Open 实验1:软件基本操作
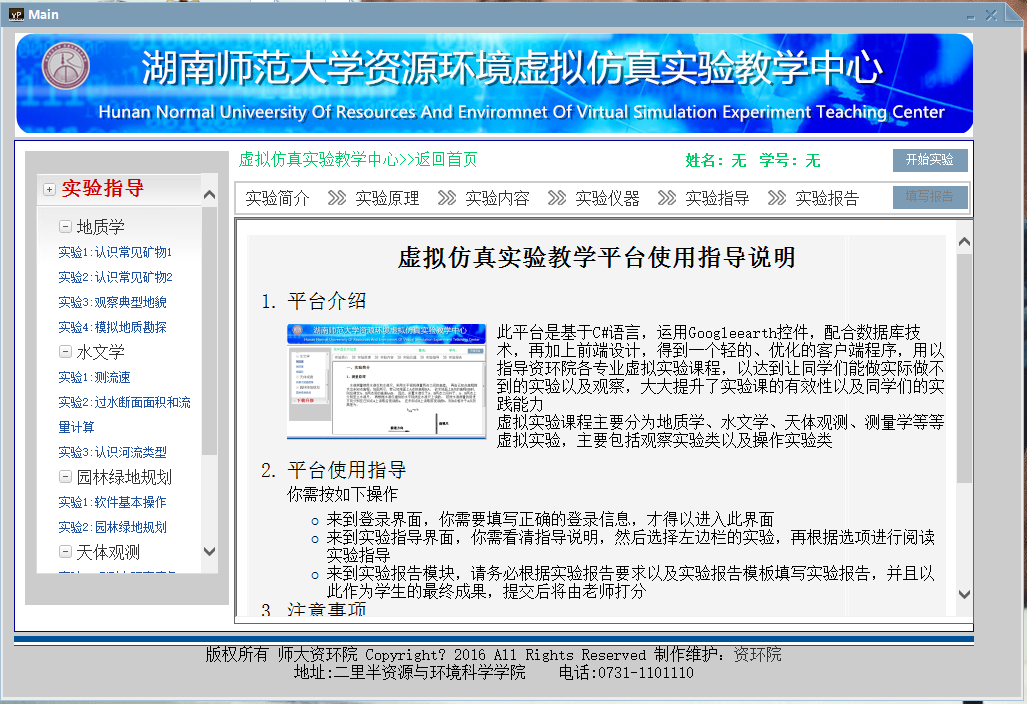1027x704 pixels. pyautogui.click(x=112, y=502)
